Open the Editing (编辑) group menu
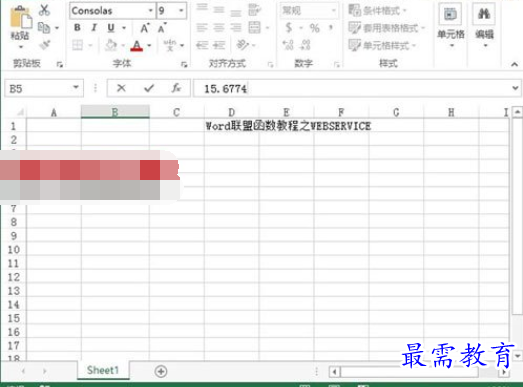 click(484, 26)
